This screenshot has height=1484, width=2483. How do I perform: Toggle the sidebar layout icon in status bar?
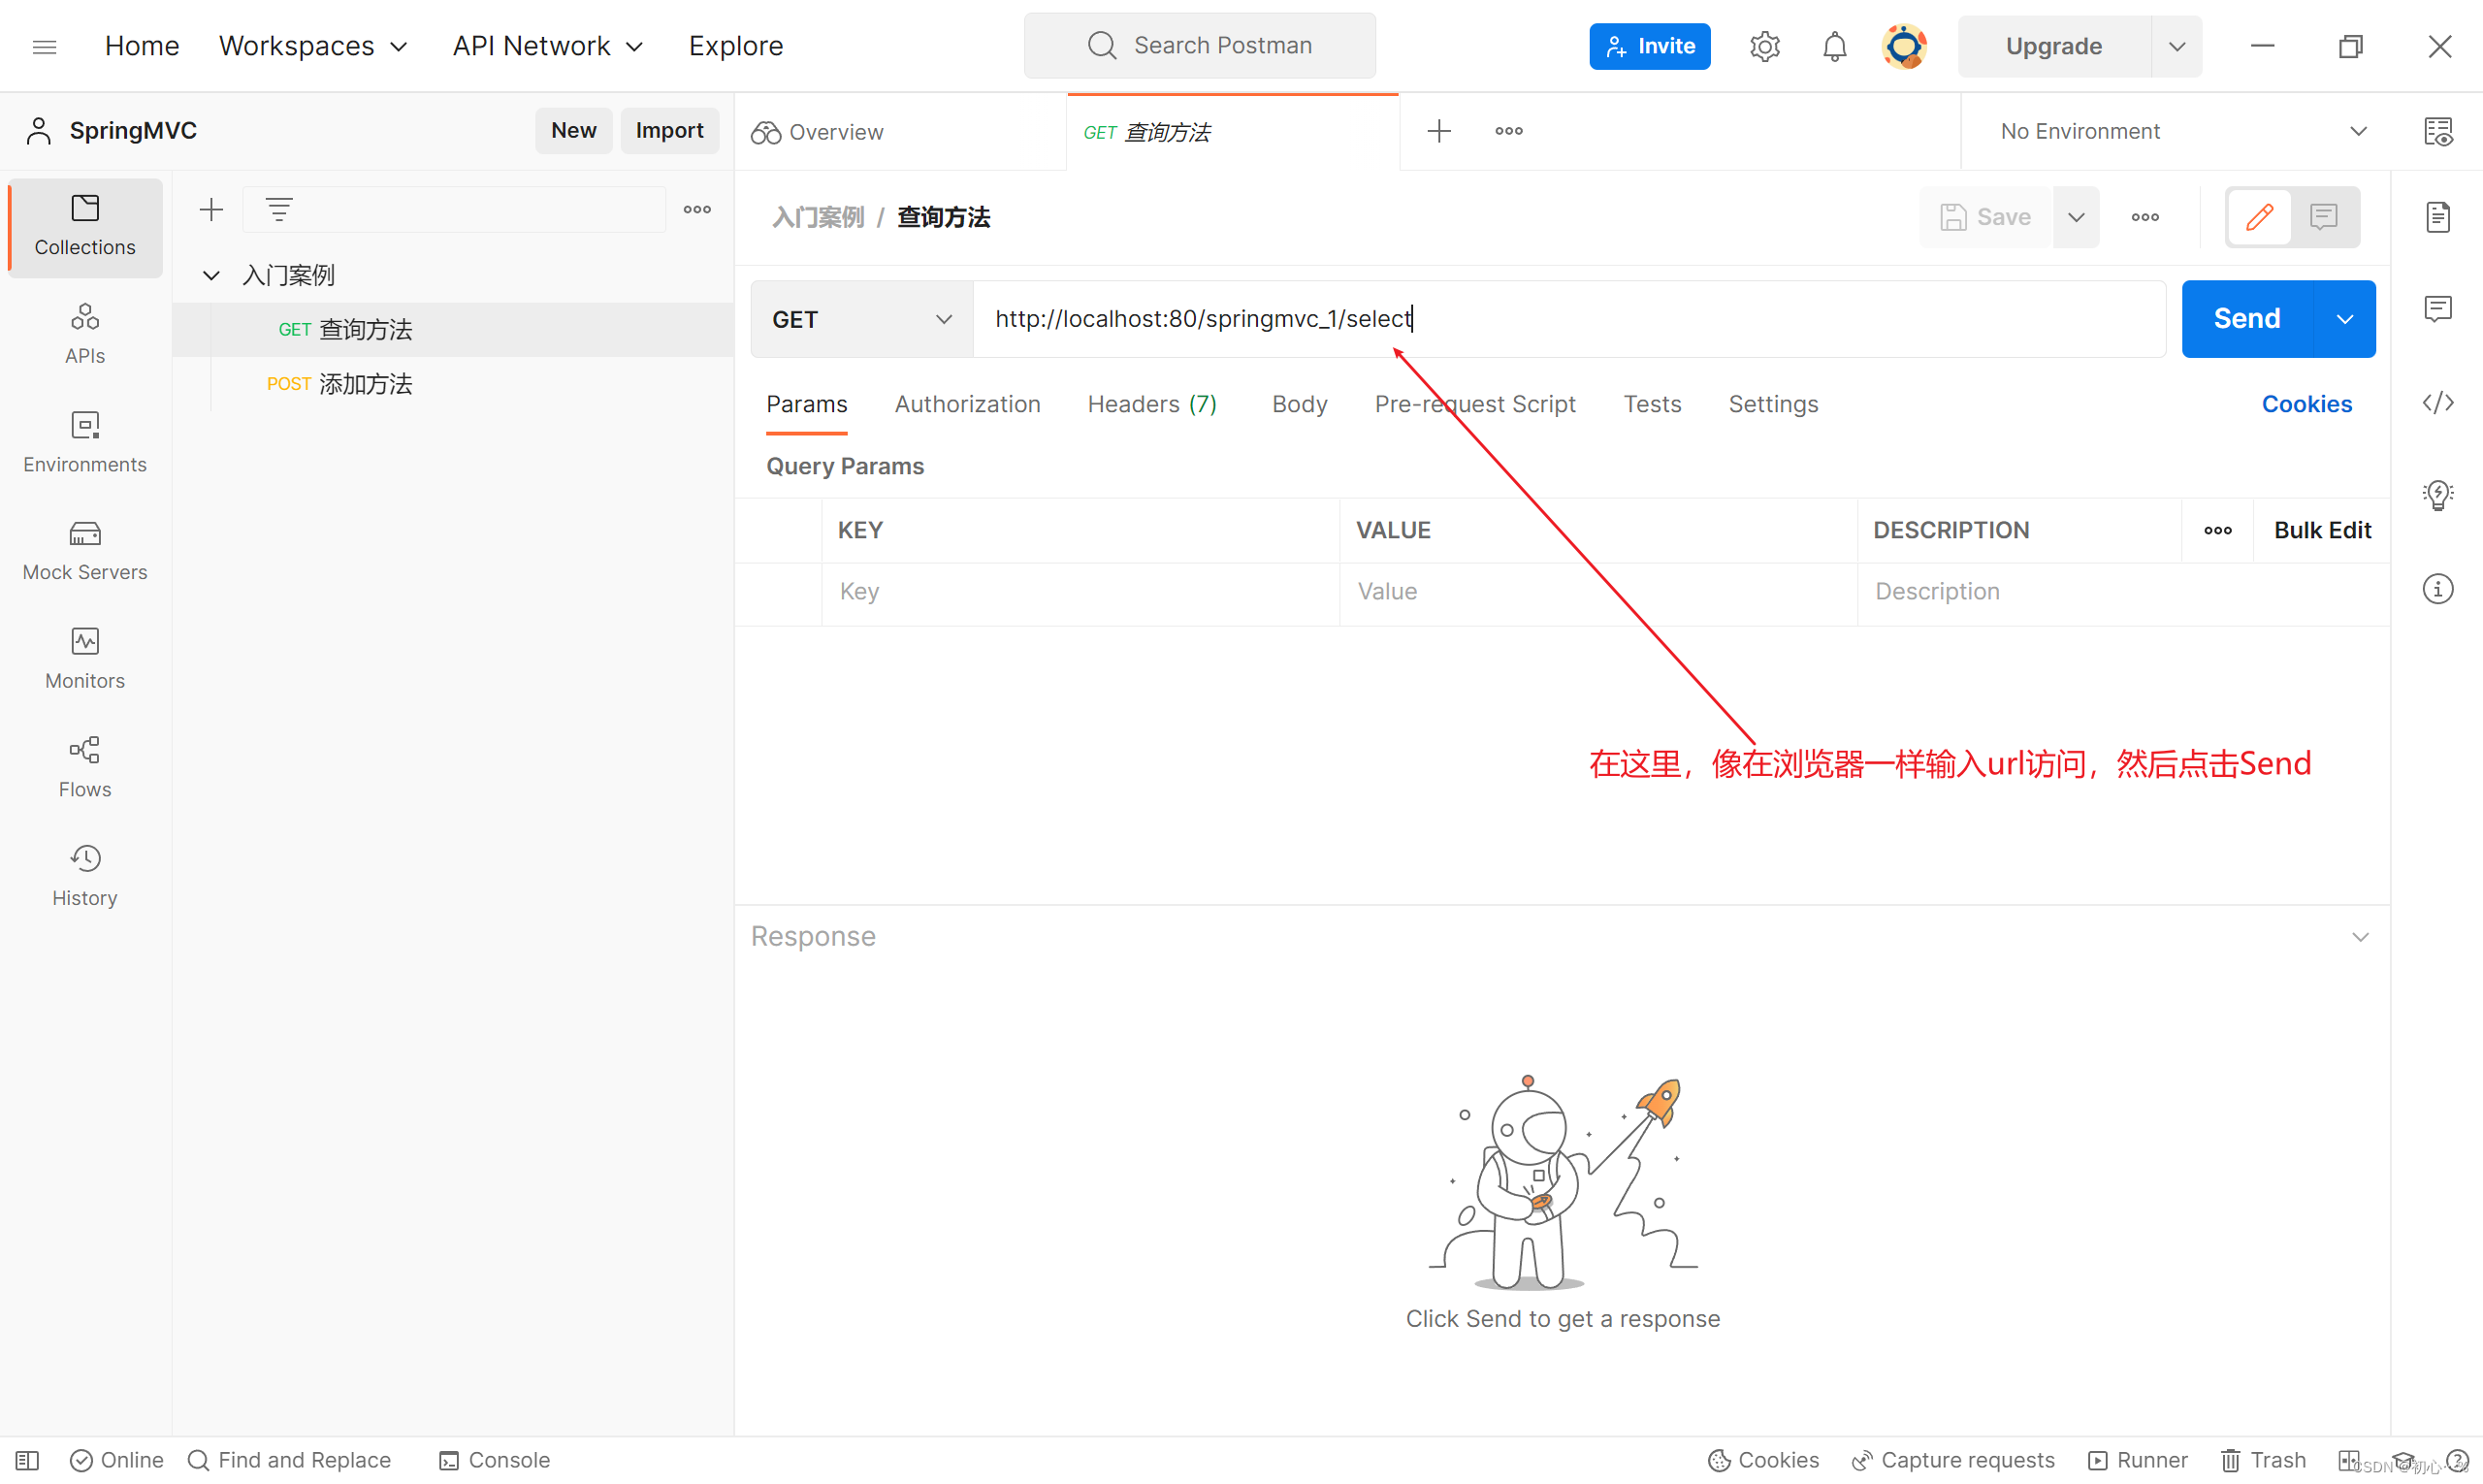pos(27,1460)
